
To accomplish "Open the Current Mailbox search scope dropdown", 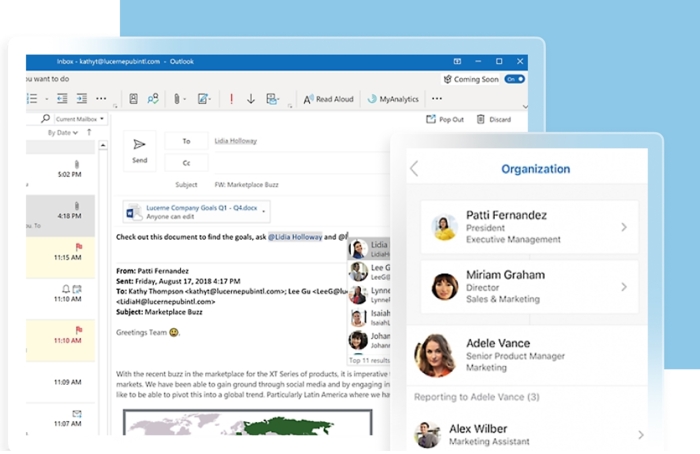I will point(80,119).
